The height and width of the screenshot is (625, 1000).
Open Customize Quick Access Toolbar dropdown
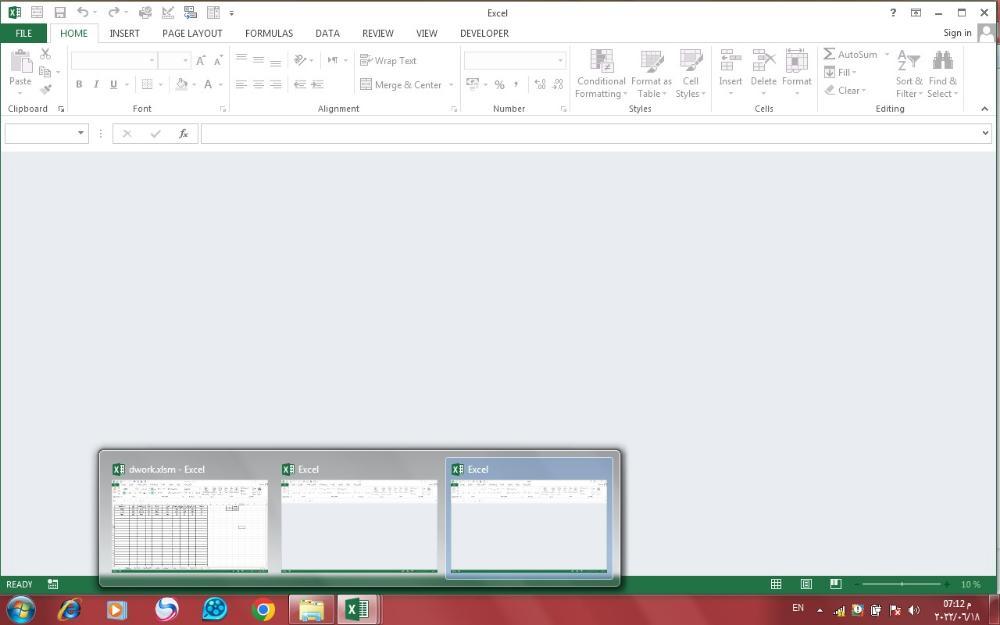pos(232,13)
